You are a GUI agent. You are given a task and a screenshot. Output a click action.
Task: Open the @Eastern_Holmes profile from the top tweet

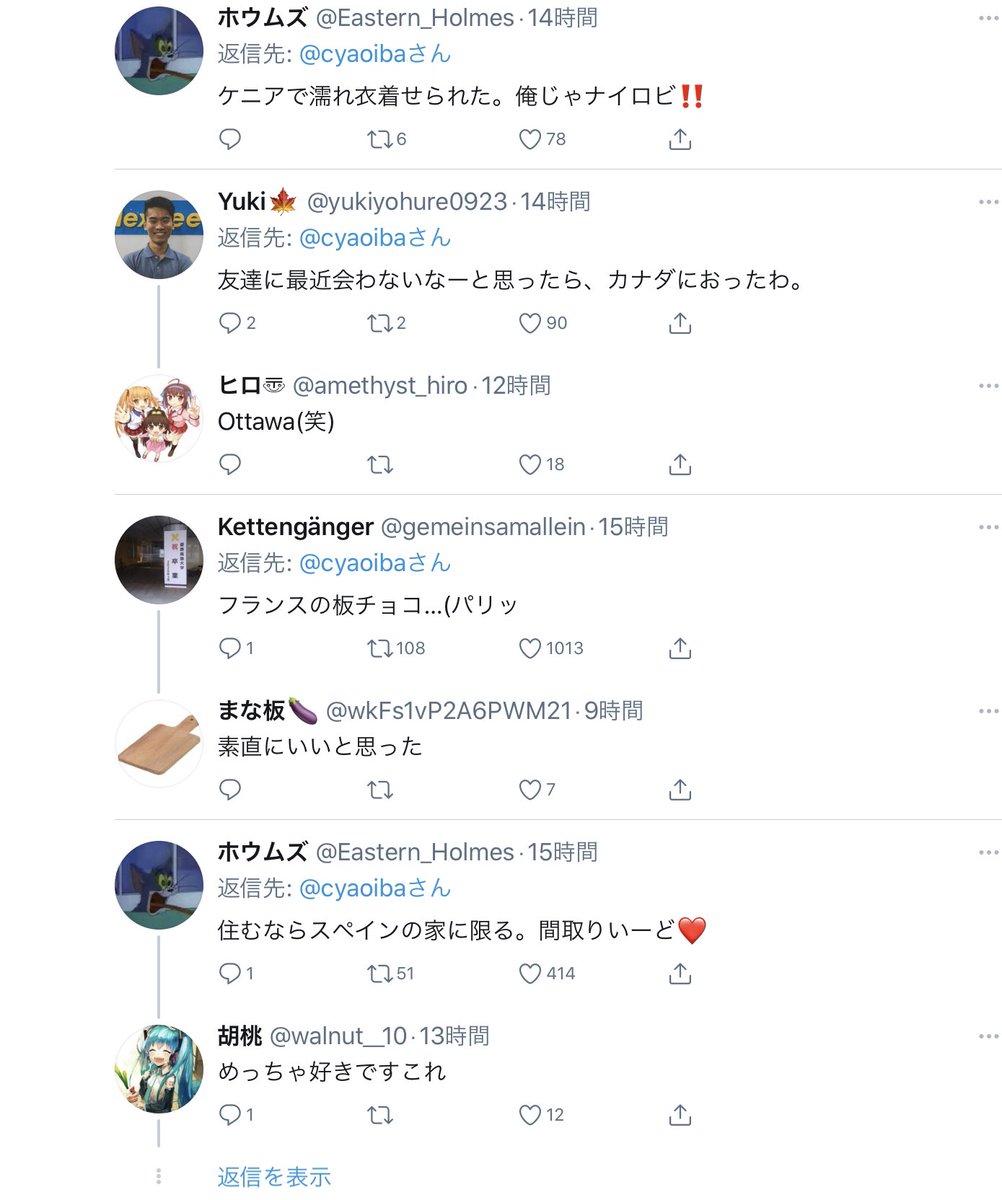pos(415,17)
